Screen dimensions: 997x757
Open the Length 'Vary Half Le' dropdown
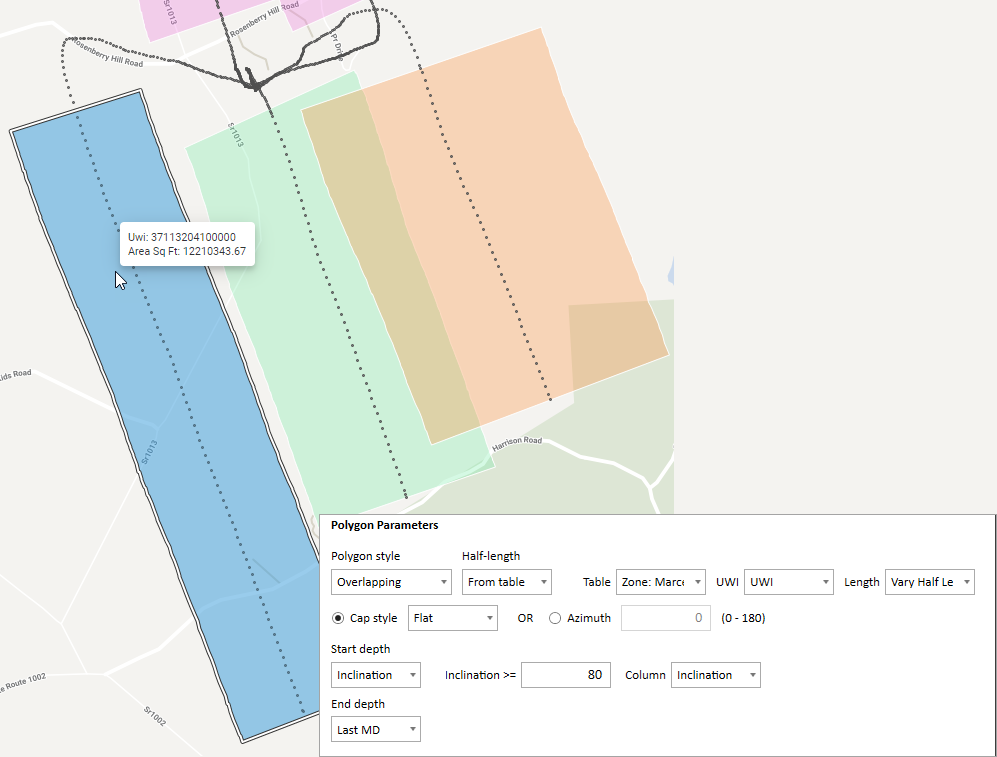(x=929, y=582)
